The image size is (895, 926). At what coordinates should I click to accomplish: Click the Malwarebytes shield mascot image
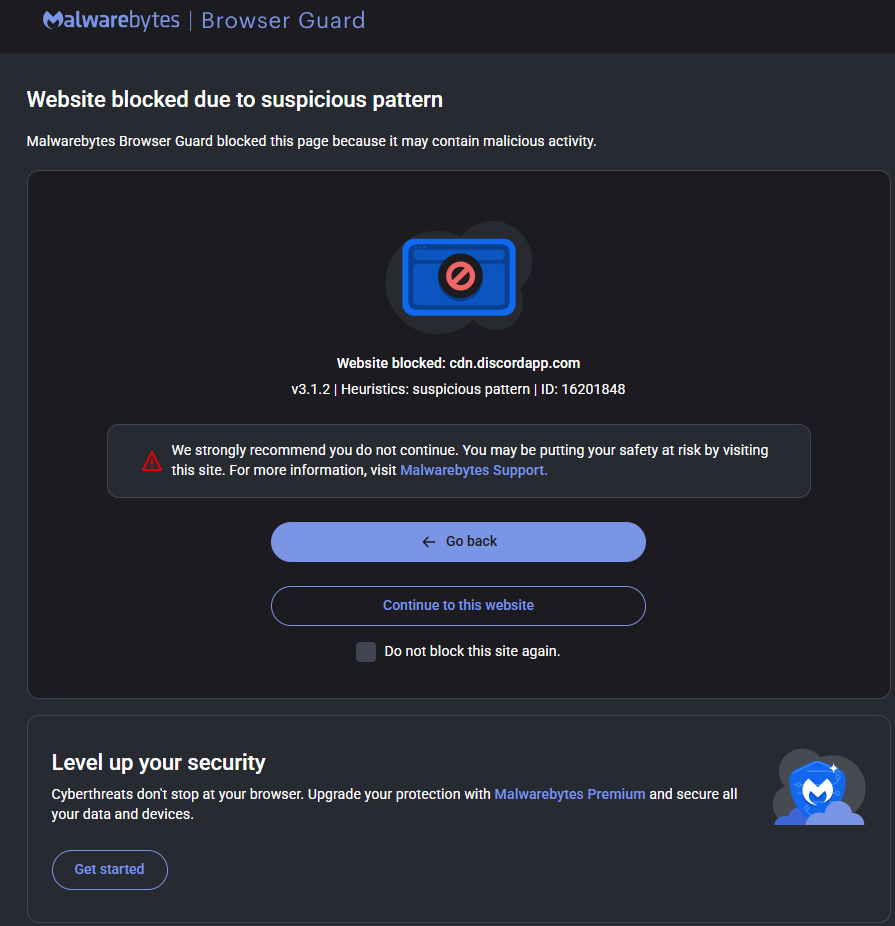click(x=819, y=788)
